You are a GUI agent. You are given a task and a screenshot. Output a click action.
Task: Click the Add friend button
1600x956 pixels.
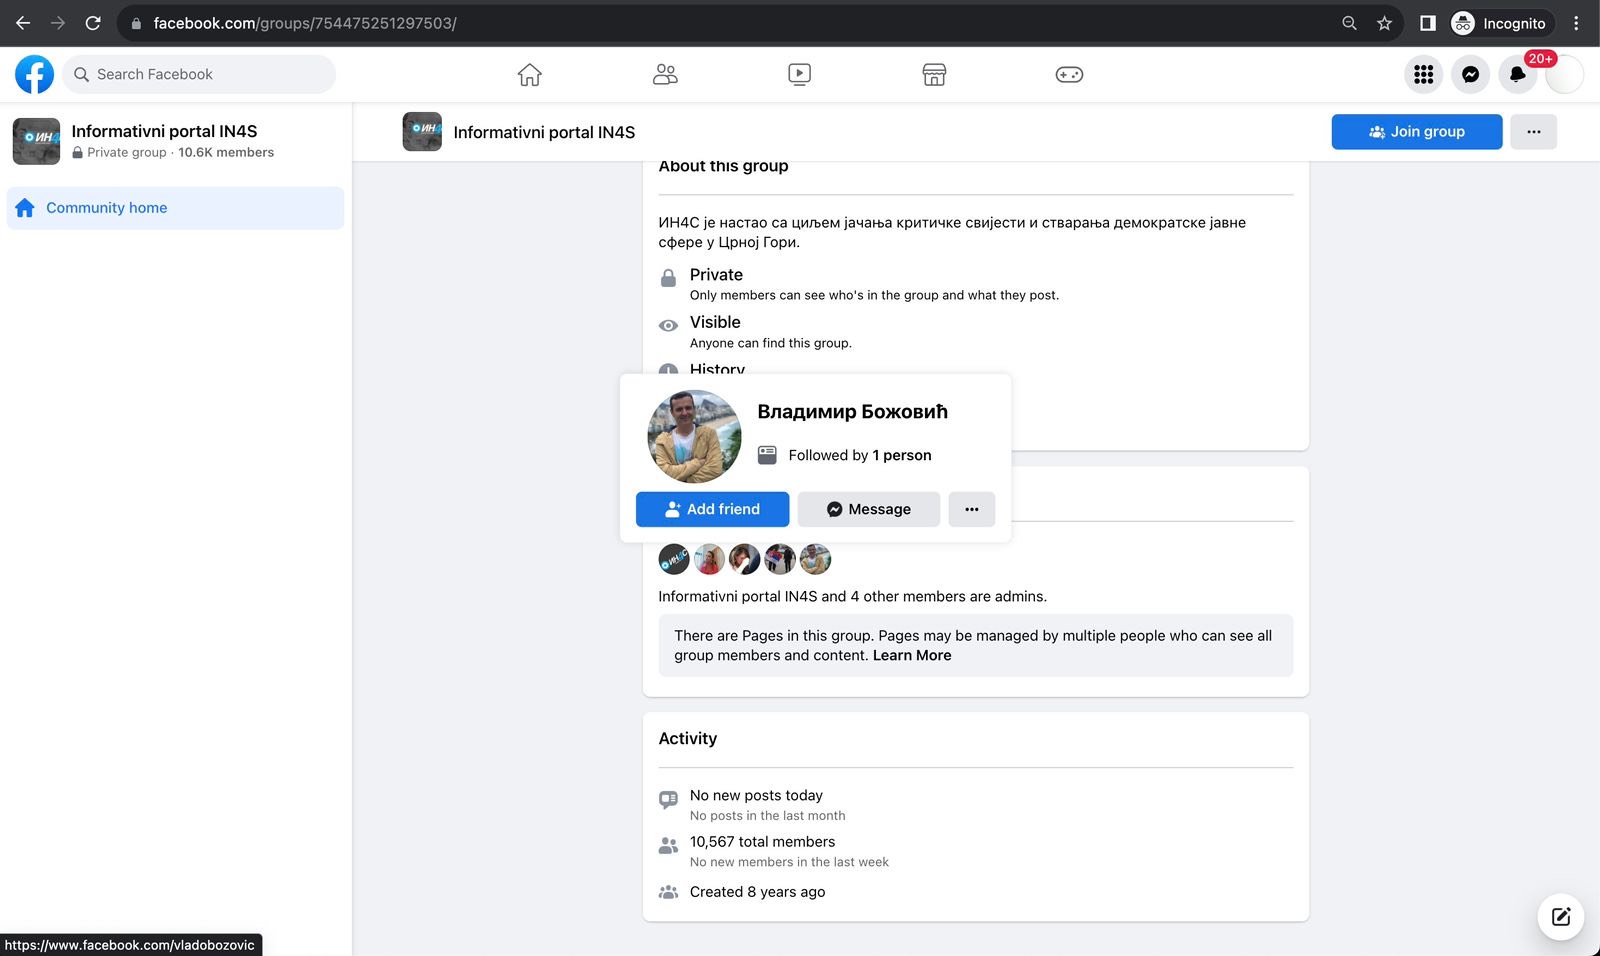[713, 509]
